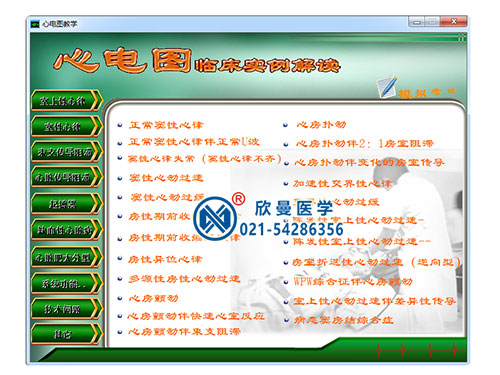The width and height of the screenshot is (500, 375).
Task: Open the 心脏传导阻滞 category
Action: click(x=66, y=177)
